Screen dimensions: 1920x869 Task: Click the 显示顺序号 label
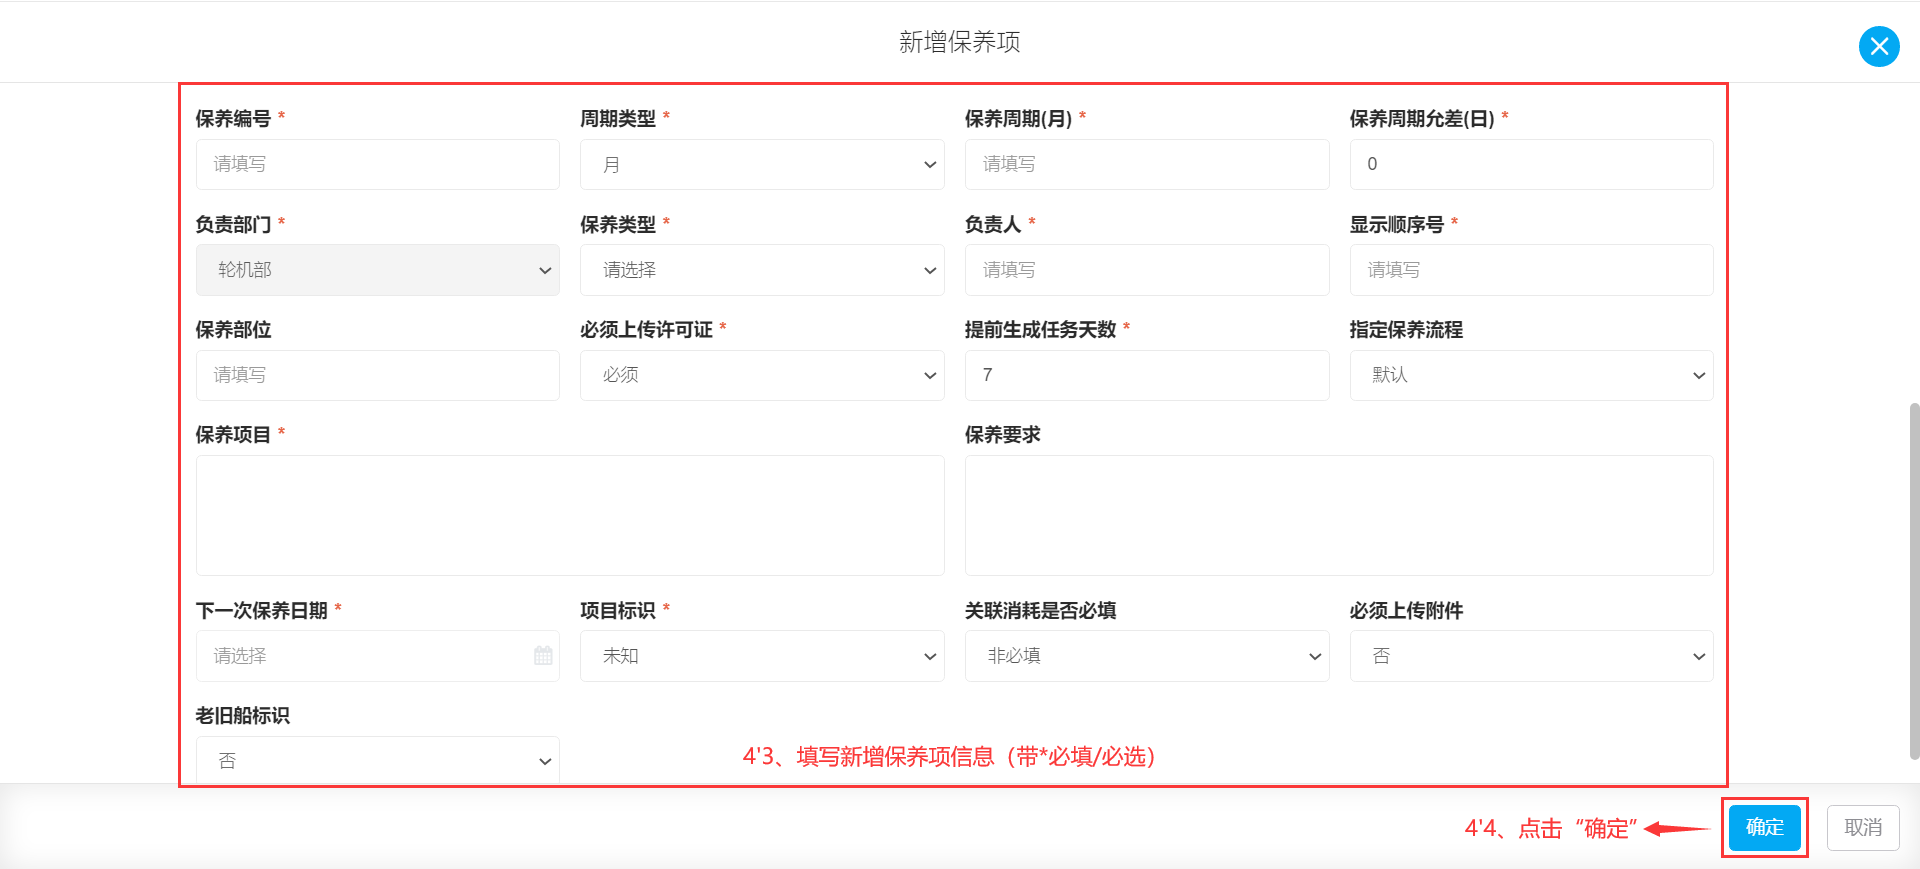[x=1397, y=224]
